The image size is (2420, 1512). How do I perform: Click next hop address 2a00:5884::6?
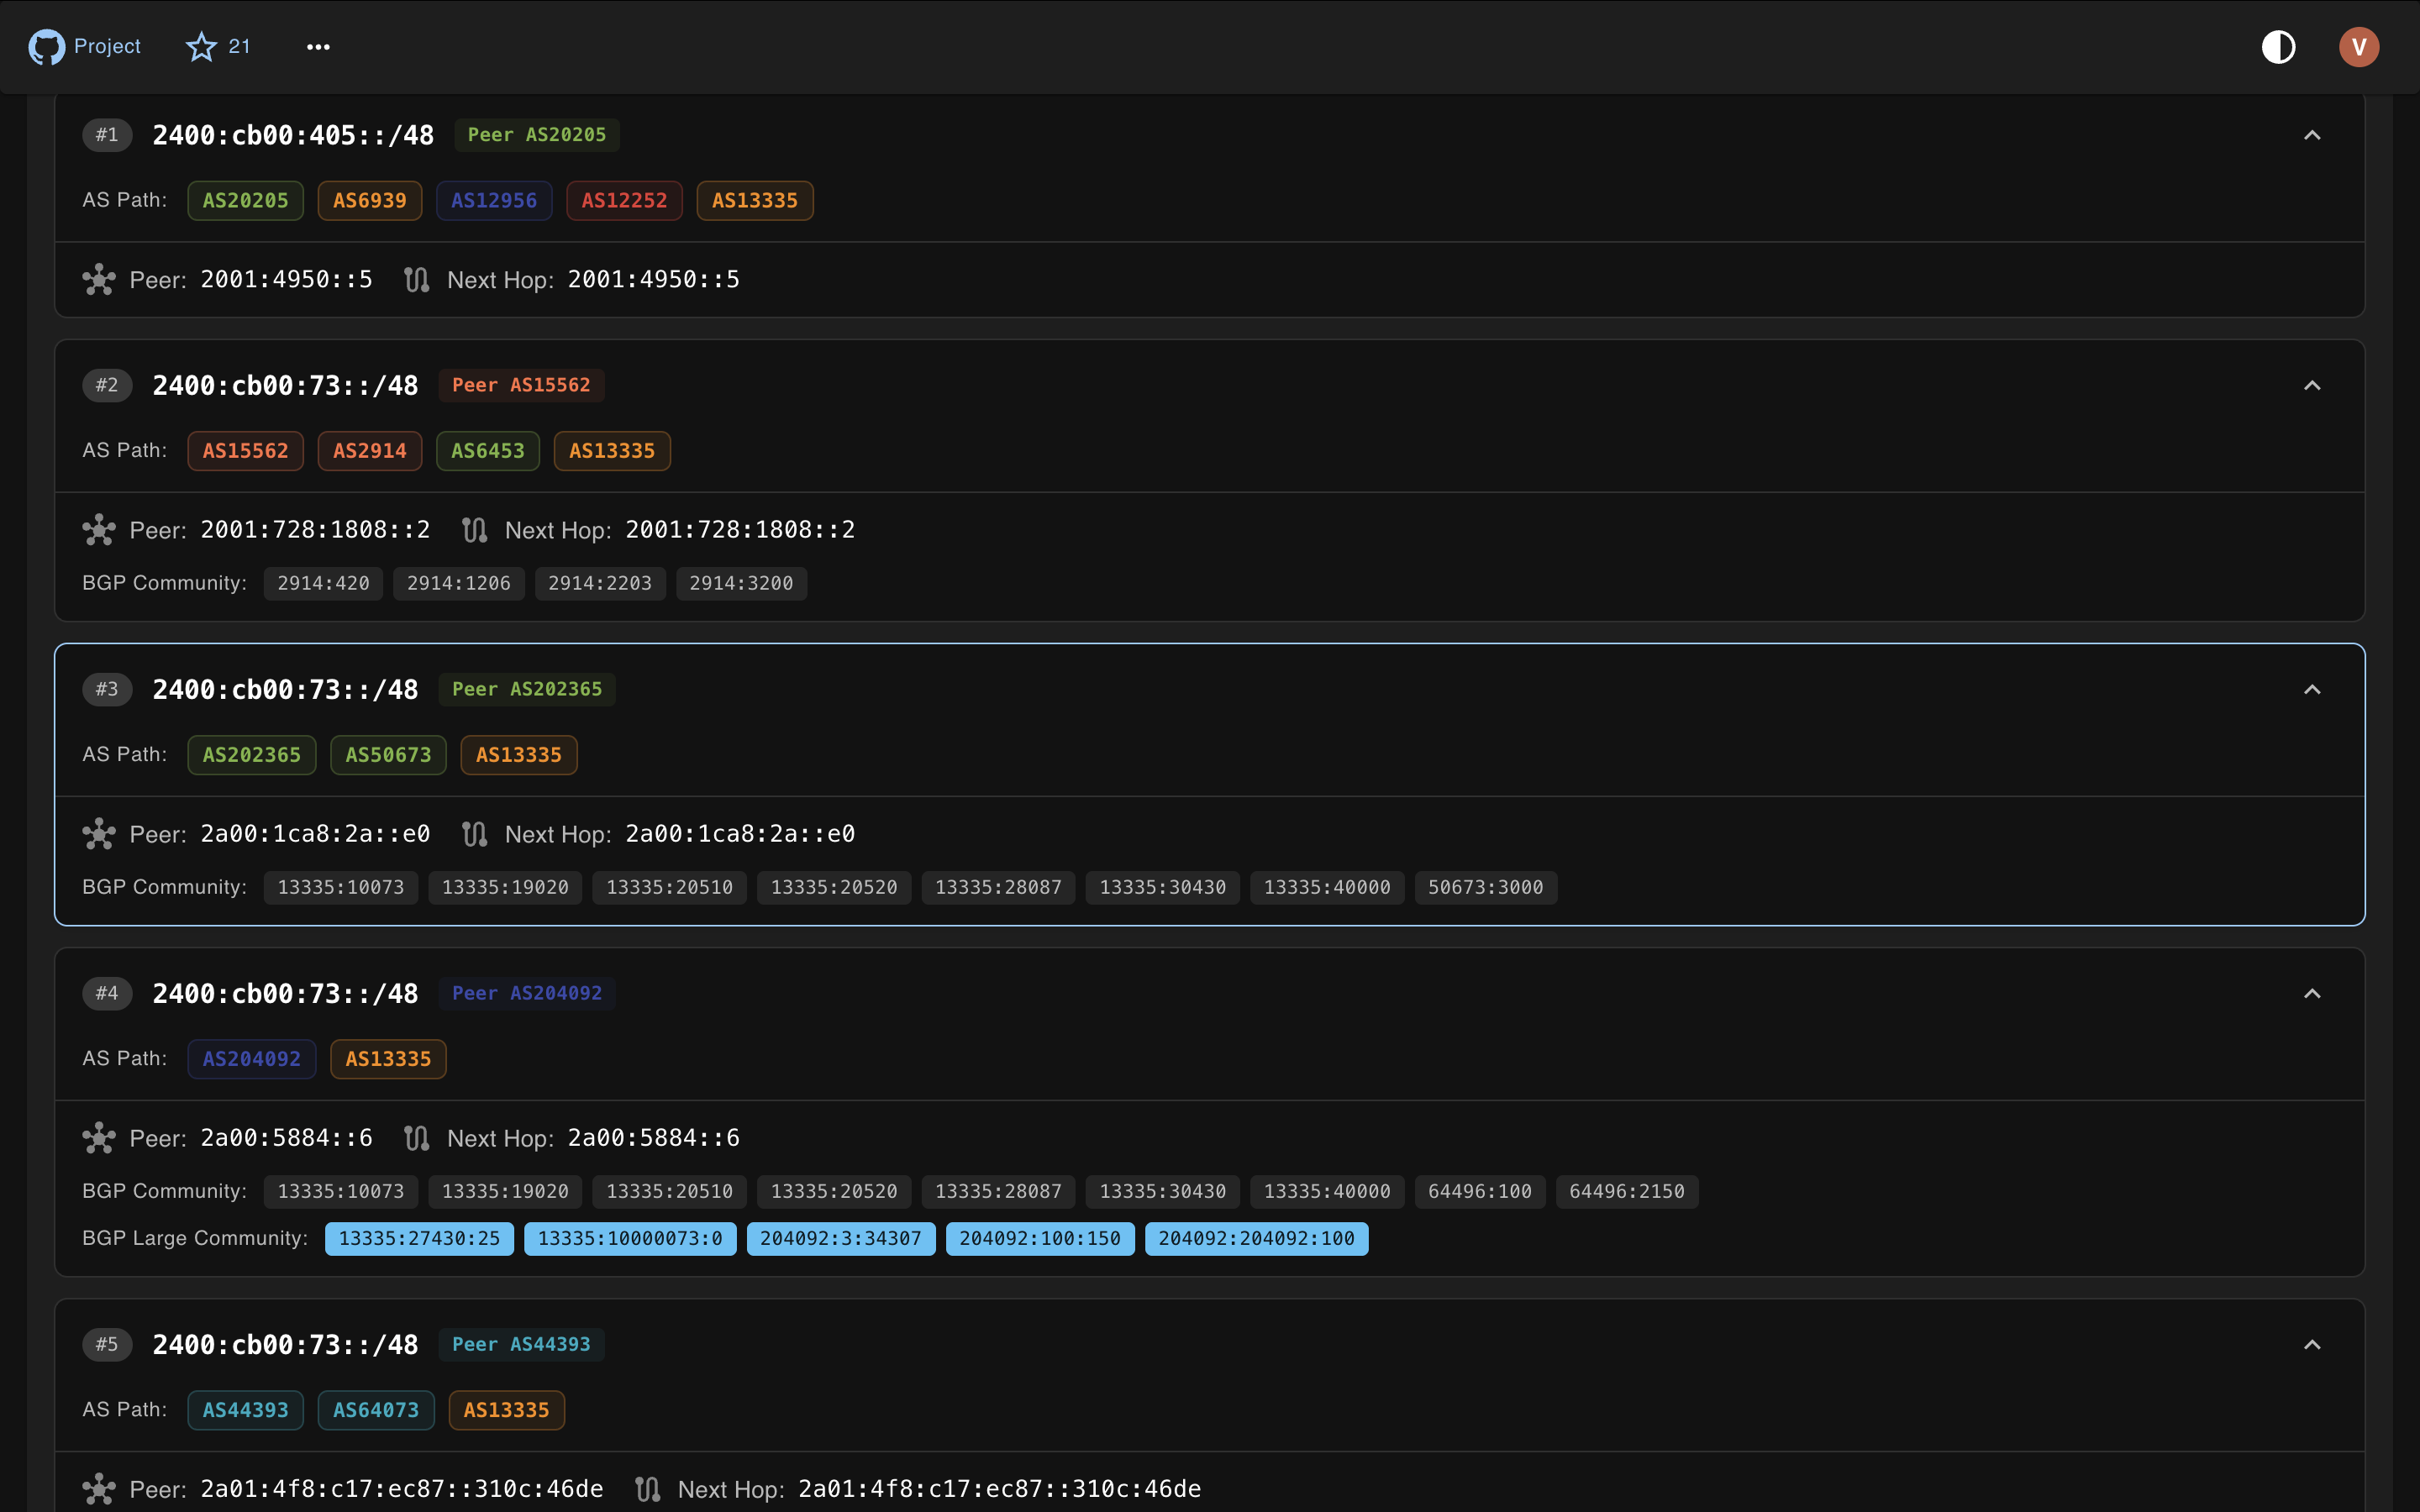[654, 1137]
